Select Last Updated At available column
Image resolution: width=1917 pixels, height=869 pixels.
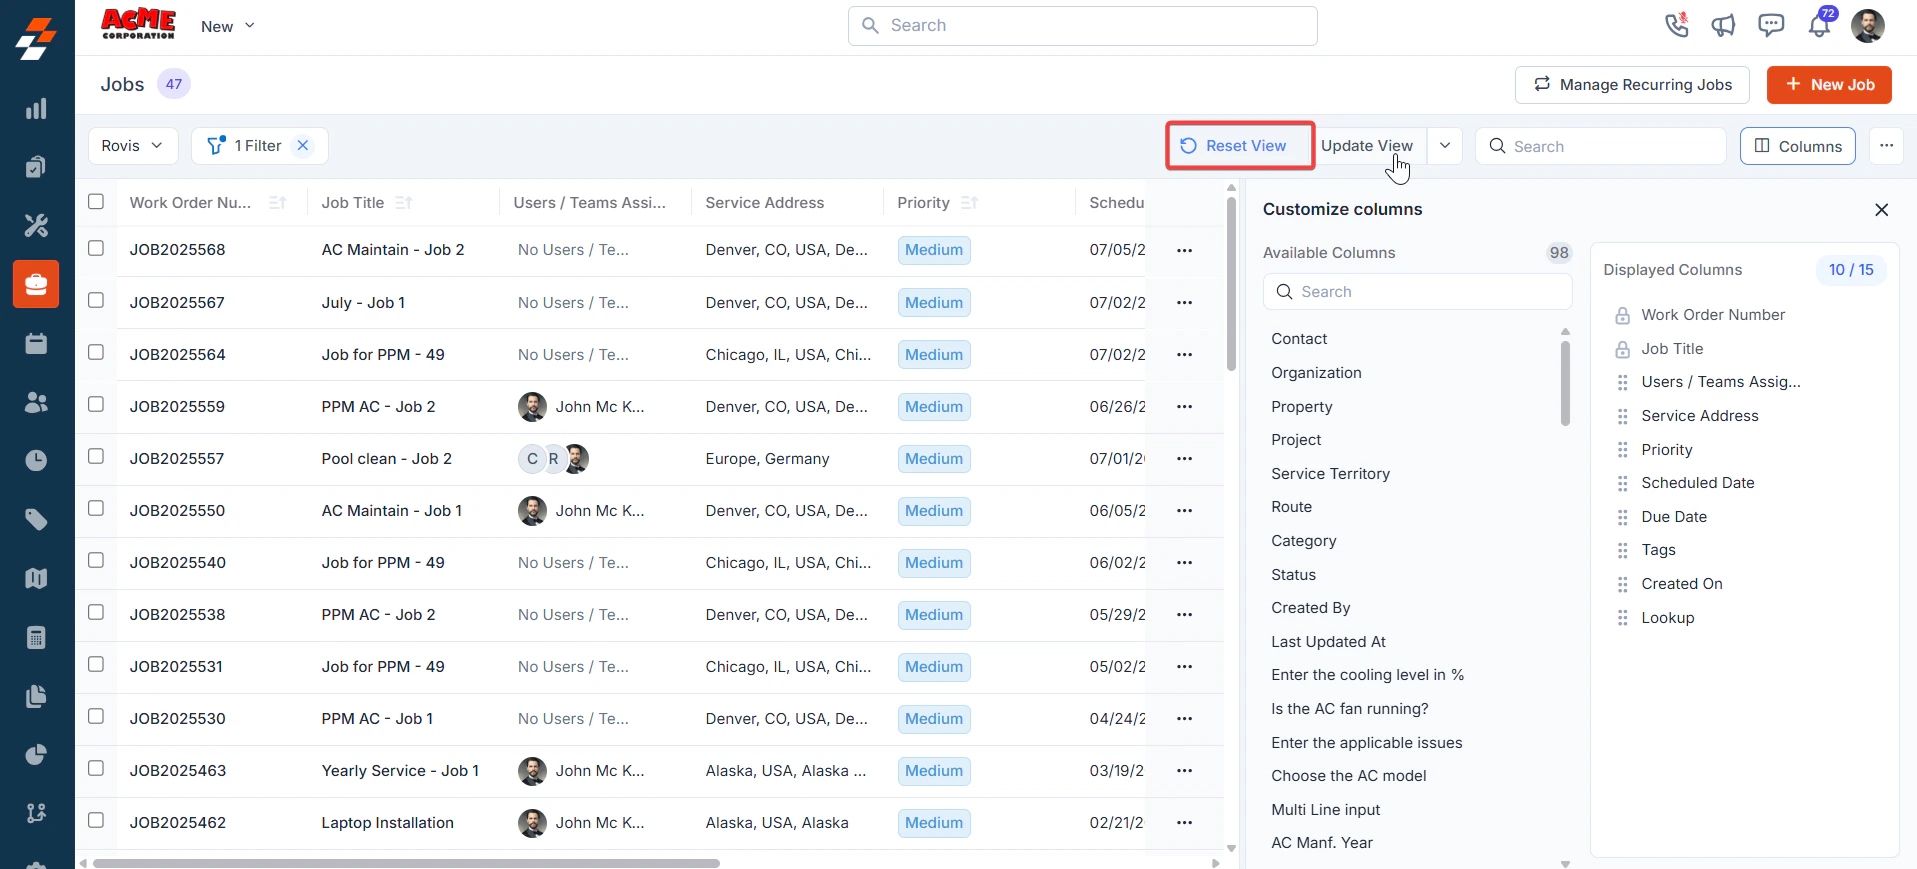(x=1328, y=642)
